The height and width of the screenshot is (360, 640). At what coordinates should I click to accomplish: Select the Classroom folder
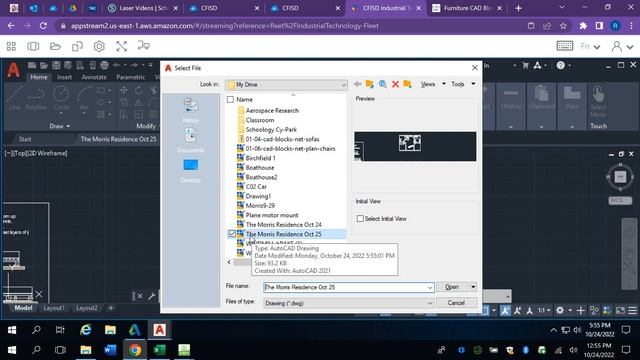[x=260, y=120]
